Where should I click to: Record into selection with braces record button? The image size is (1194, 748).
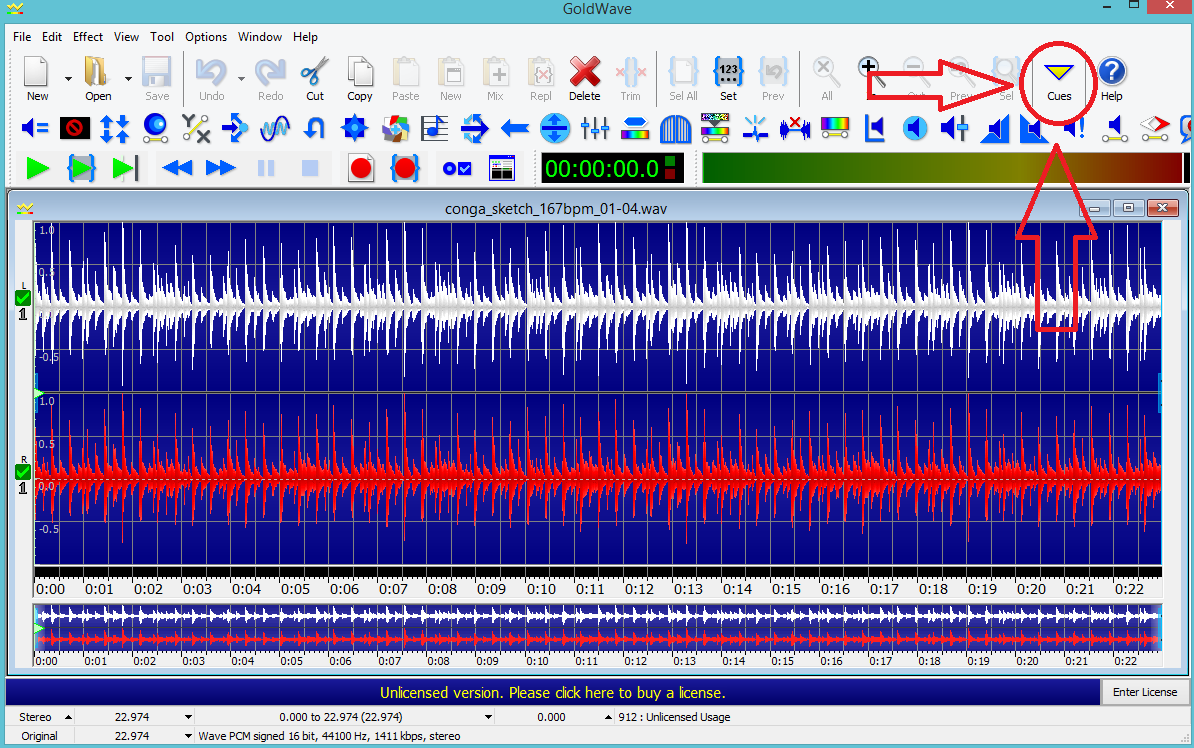click(x=405, y=168)
